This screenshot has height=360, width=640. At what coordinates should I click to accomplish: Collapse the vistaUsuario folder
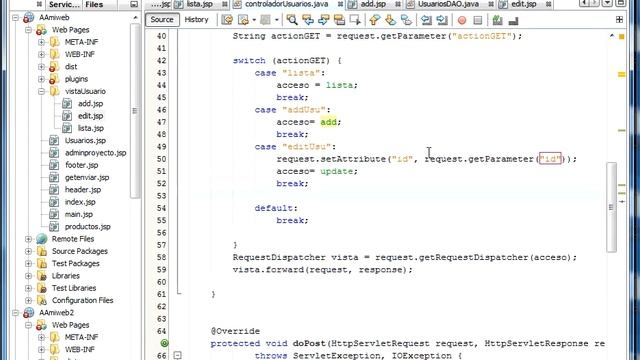pos(41,91)
